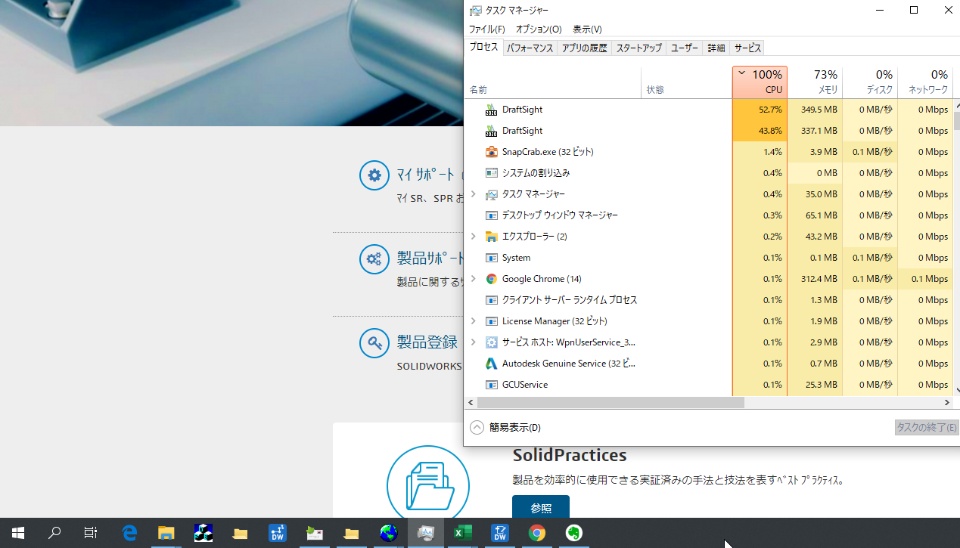The height and width of the screenshot is (548, 960).
Task: Click the horizontal scrollbar right arrow
Action: (x=947, y=402)
